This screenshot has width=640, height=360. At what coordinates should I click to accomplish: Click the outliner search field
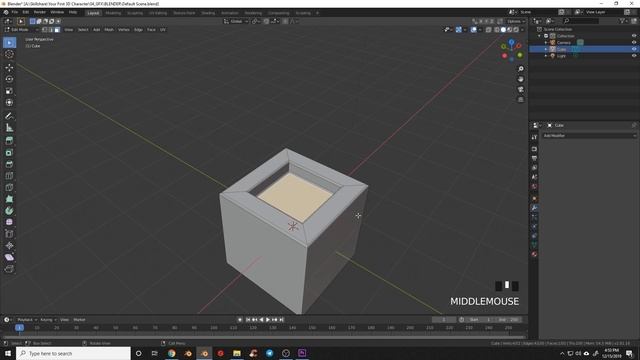coord(581,21)
